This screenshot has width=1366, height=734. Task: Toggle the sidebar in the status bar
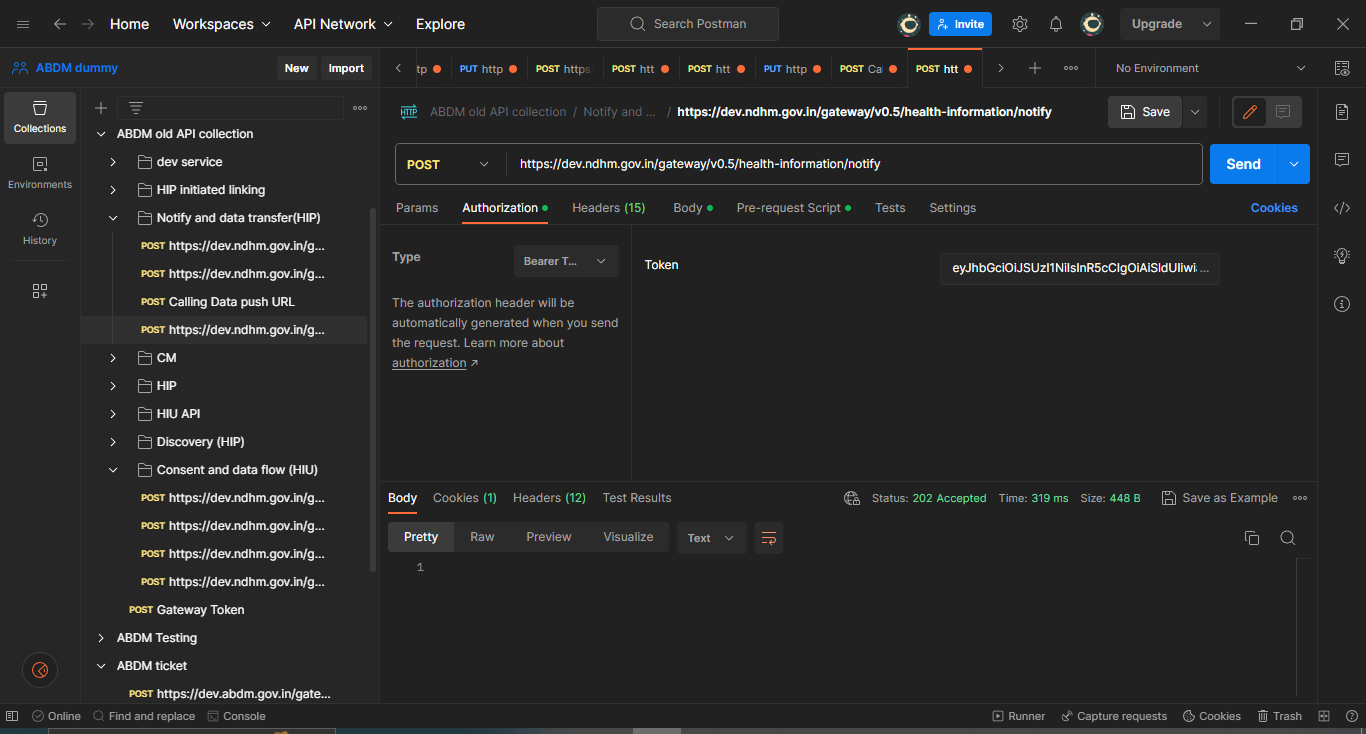tap(12, 716)
